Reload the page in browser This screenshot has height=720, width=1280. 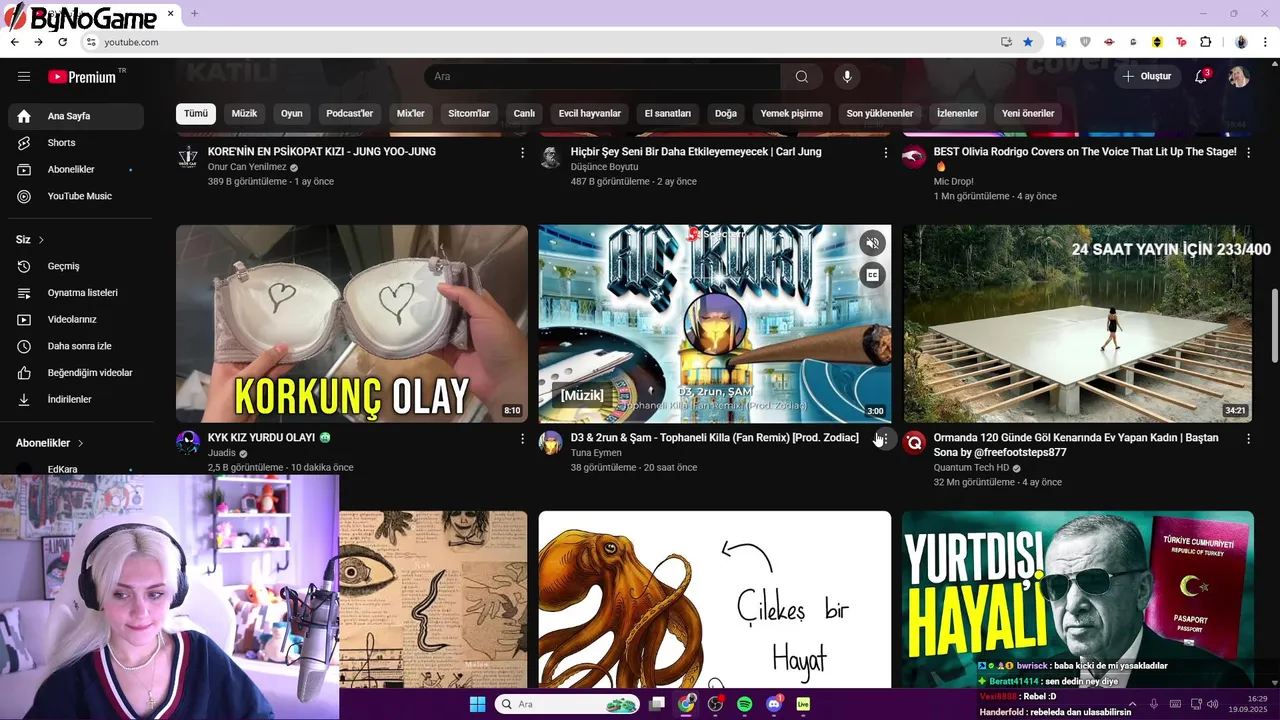[x=62, y=42]
